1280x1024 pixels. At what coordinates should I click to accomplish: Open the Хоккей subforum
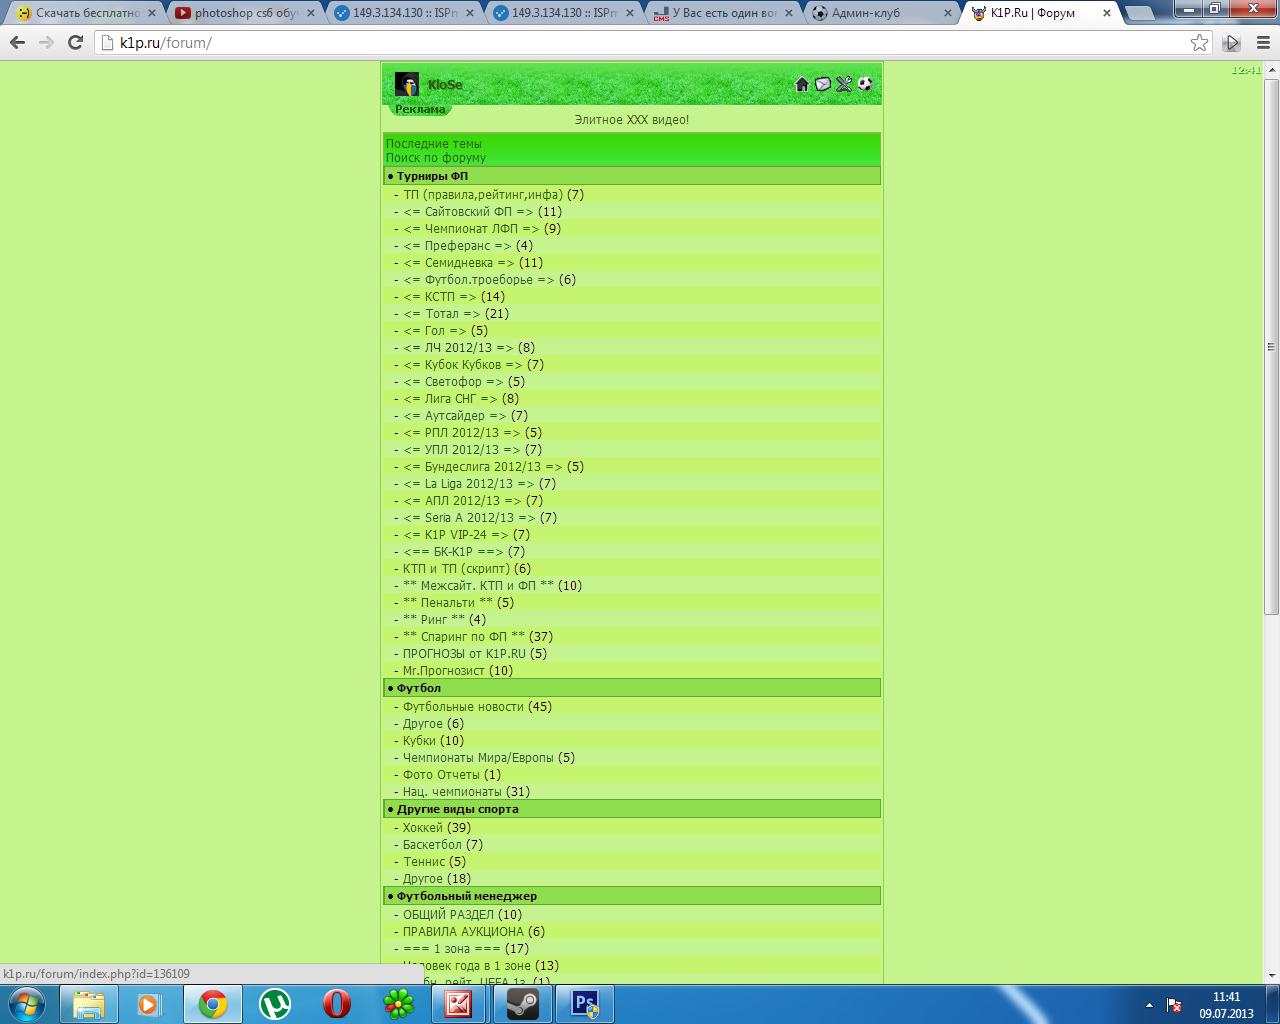(423, 828)
